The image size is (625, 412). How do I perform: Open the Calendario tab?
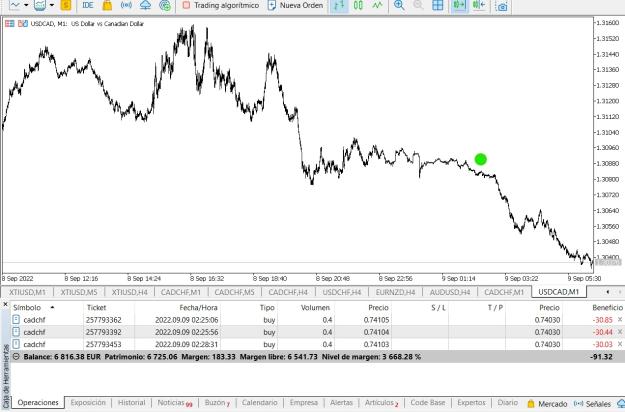pos(259,402)
